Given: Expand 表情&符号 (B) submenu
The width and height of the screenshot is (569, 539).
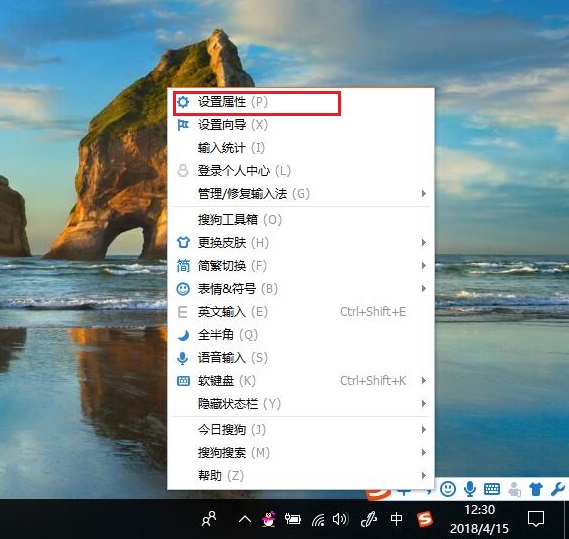Looking at the screenshot, I should click(x=301, y=289).
